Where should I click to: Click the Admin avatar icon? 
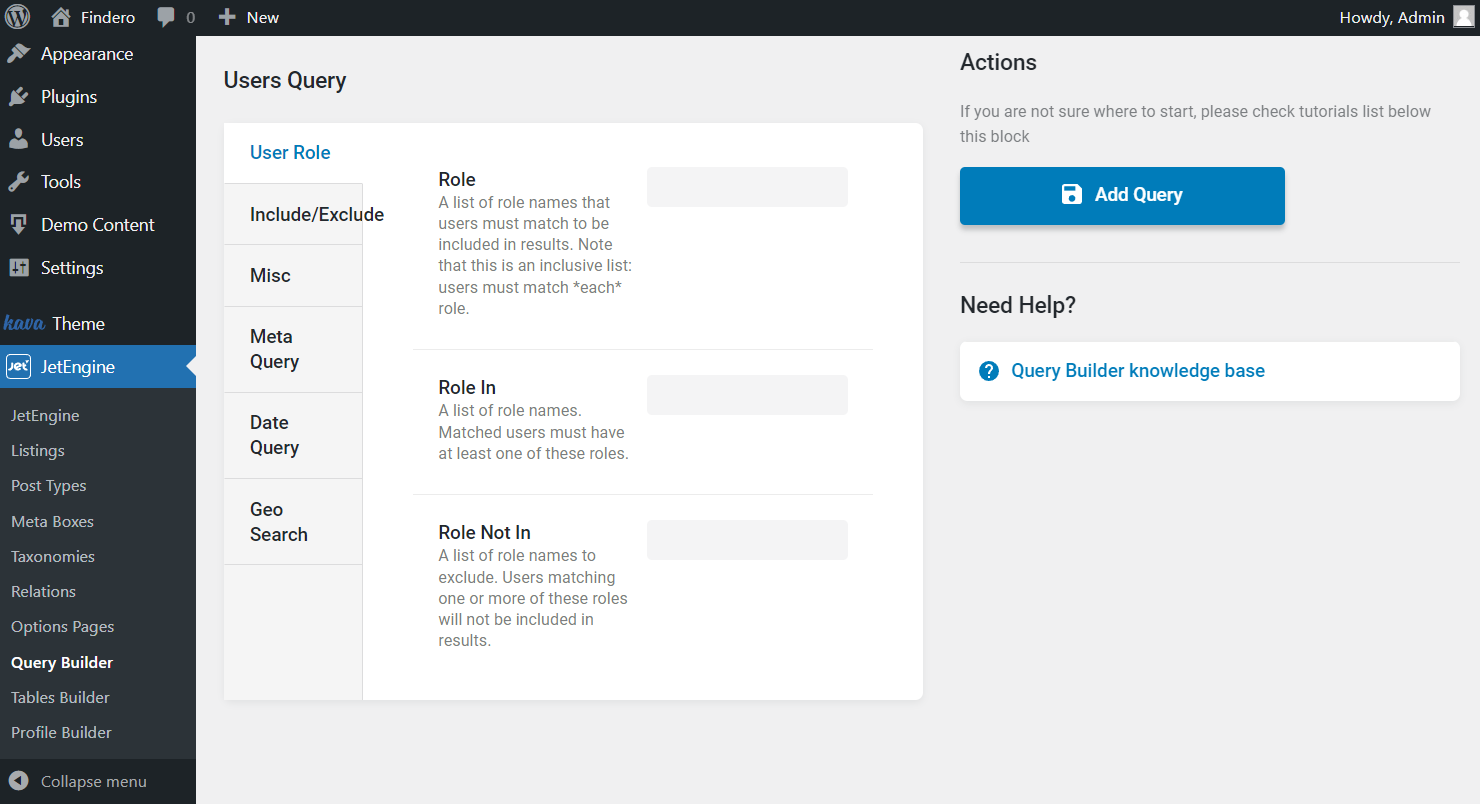coord(1464,17)
